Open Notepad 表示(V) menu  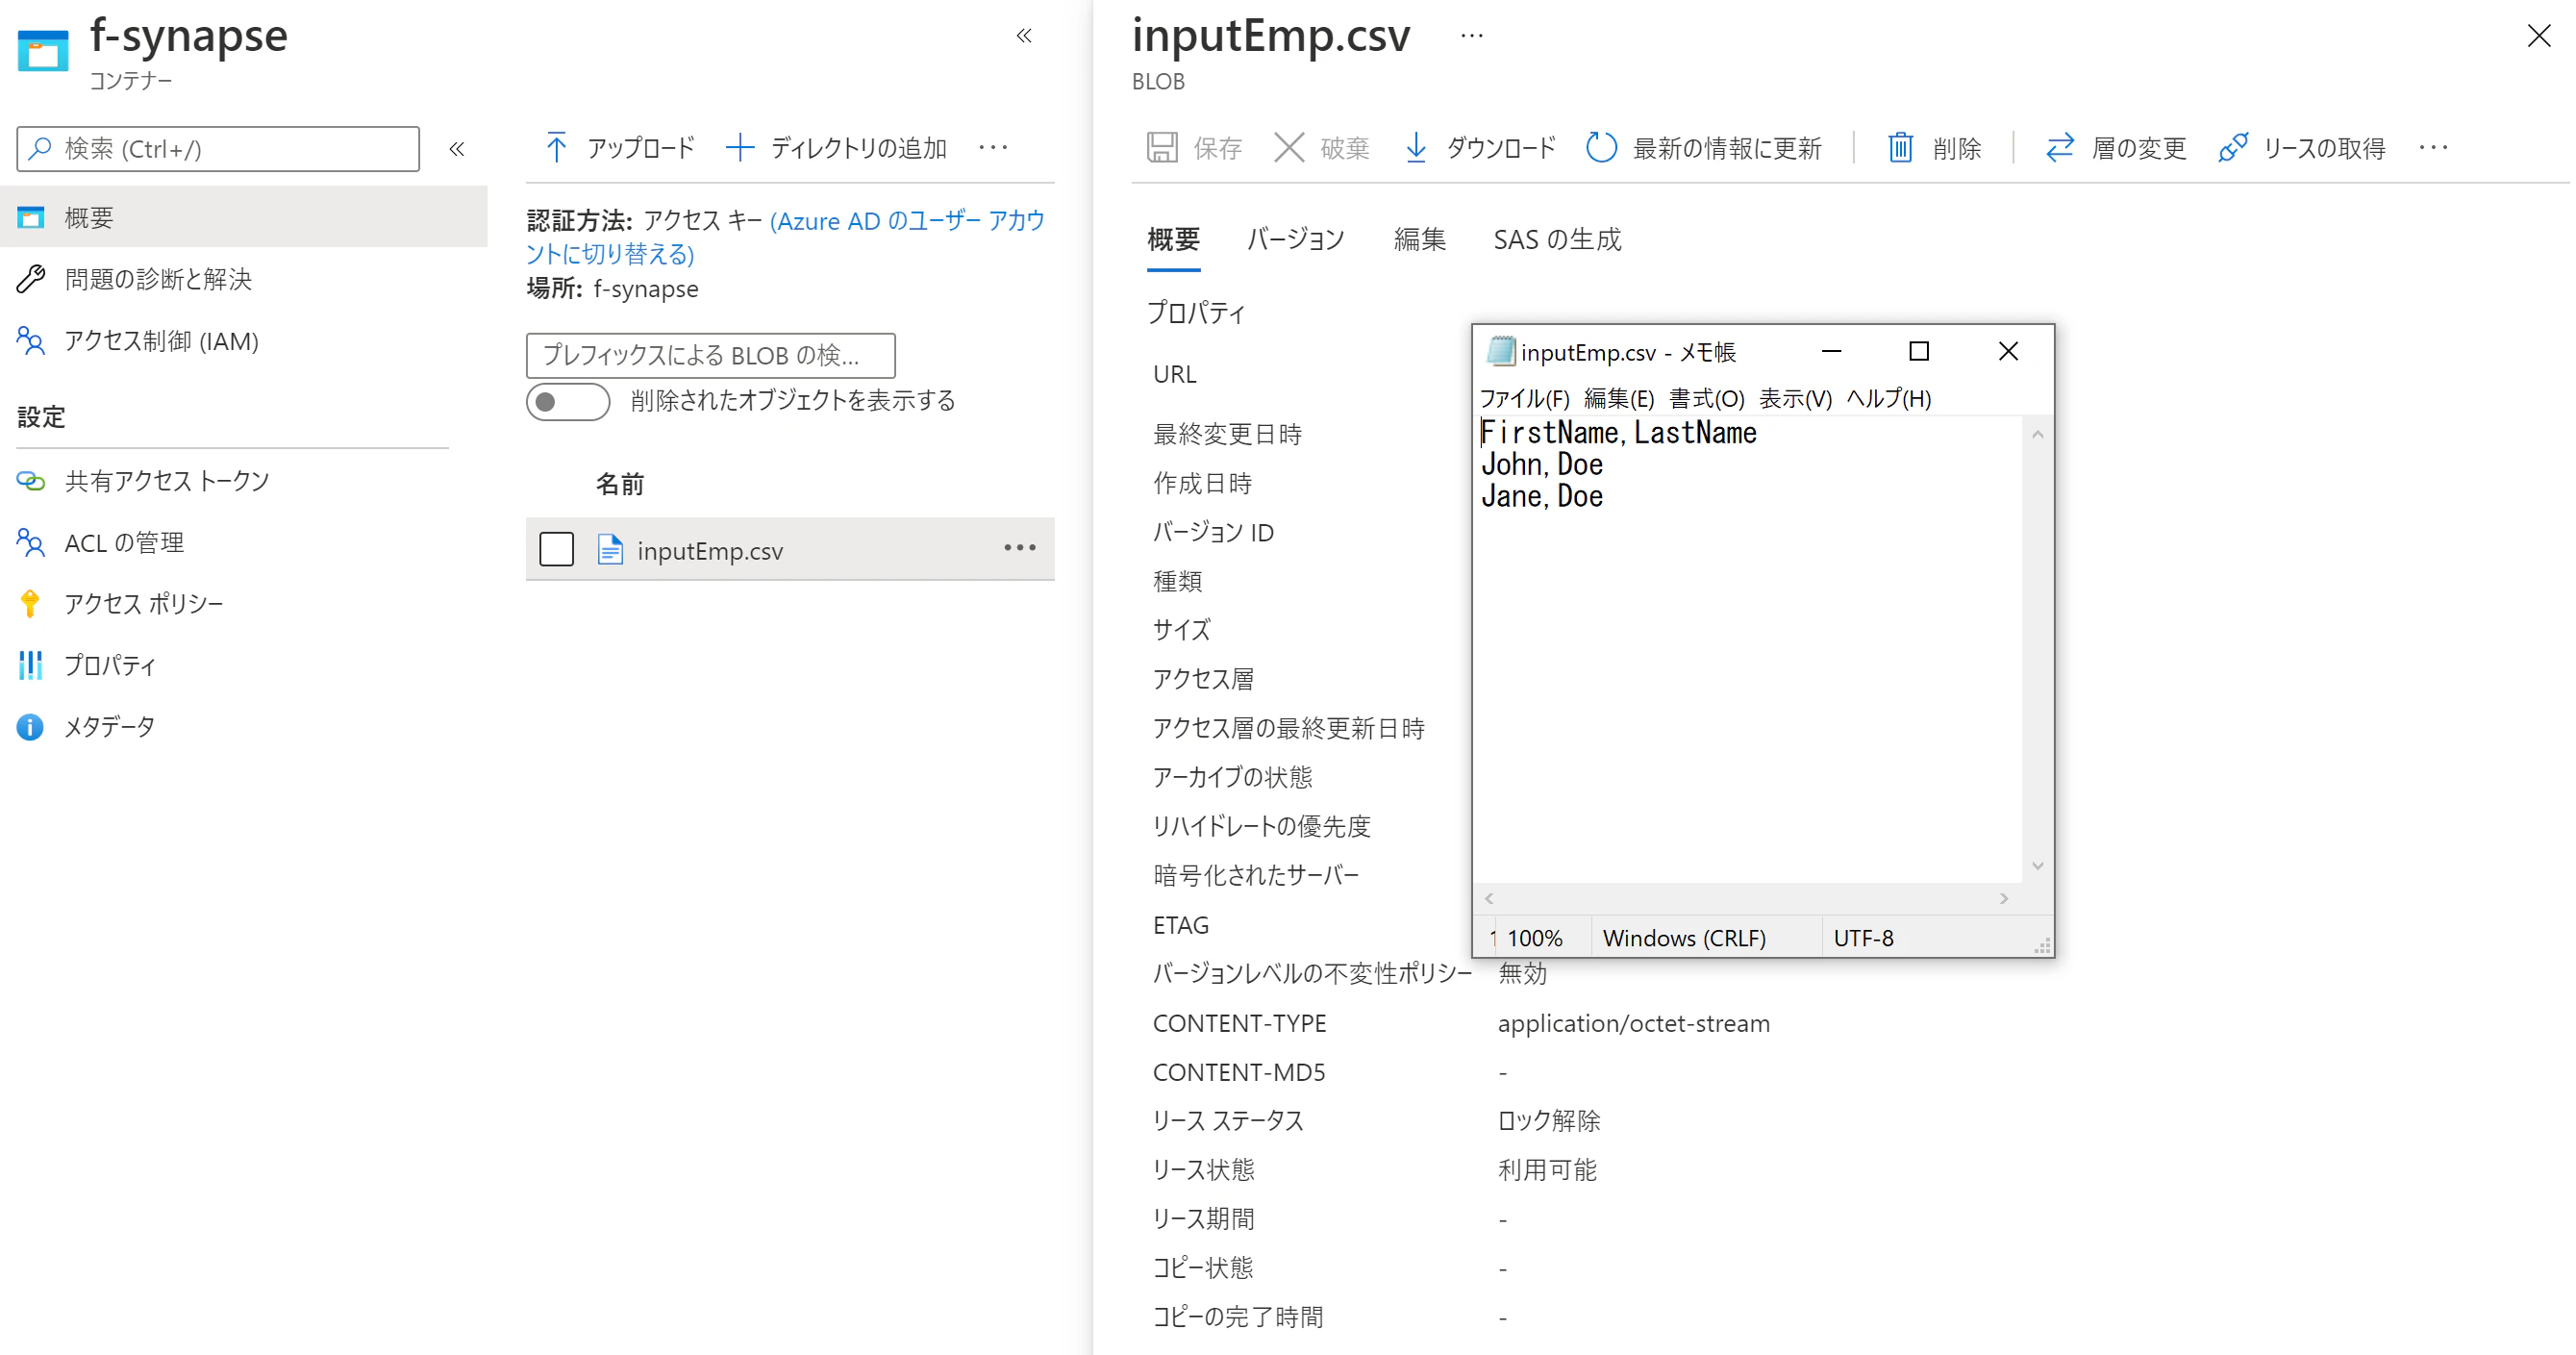click(x=1795, y=399)
